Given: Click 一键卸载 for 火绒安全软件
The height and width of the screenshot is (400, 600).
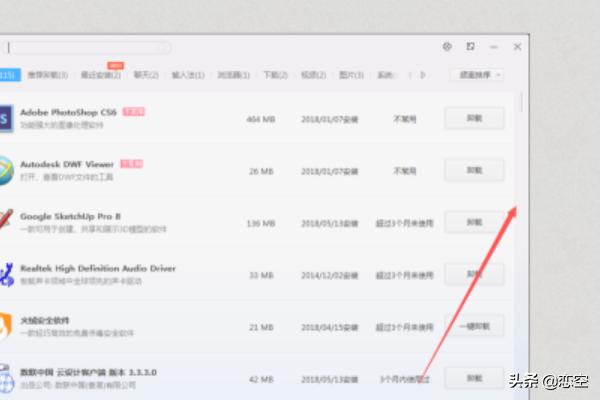Looking at the screenshot, I should (474, 325).
